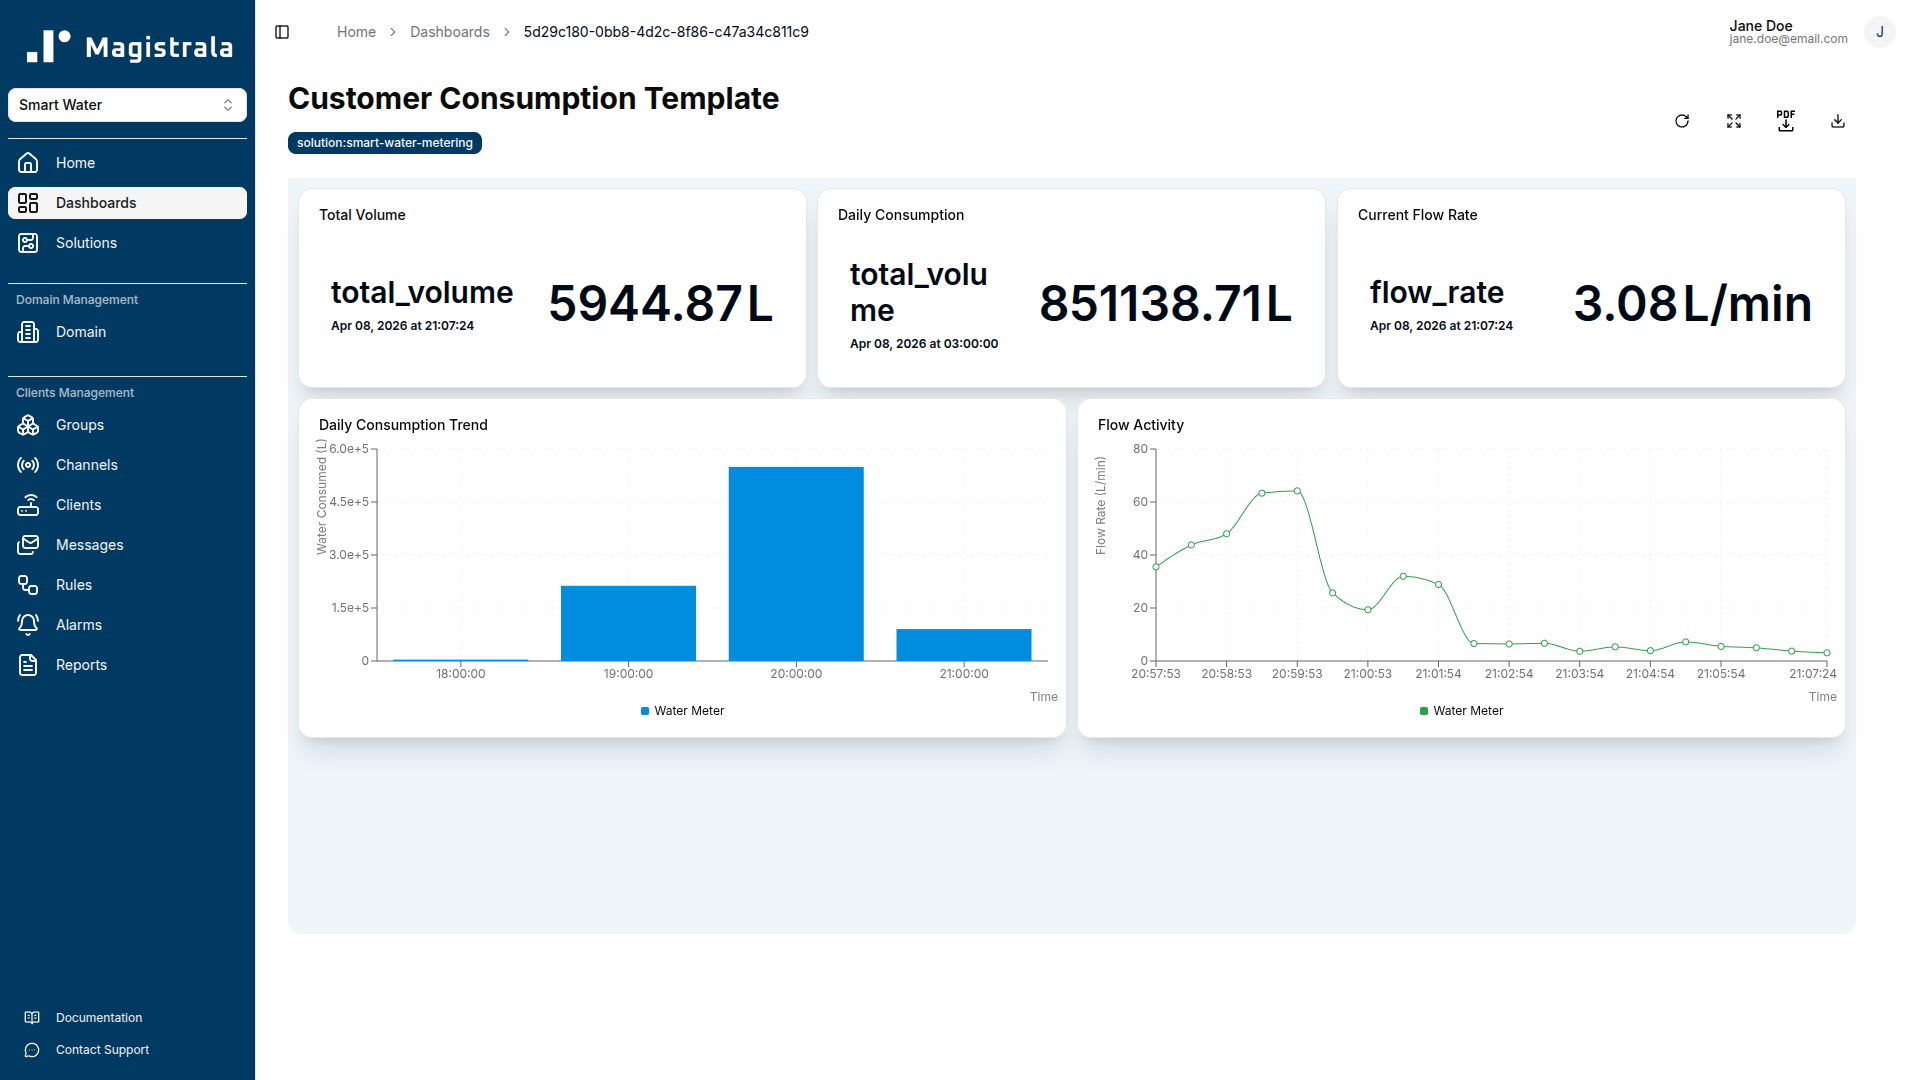
Task: Collapse the navigation sidebar
Action: point(281,32)
